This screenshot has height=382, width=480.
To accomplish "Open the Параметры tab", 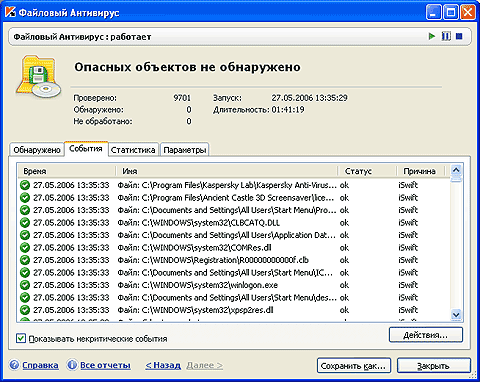I will [184, 150].
